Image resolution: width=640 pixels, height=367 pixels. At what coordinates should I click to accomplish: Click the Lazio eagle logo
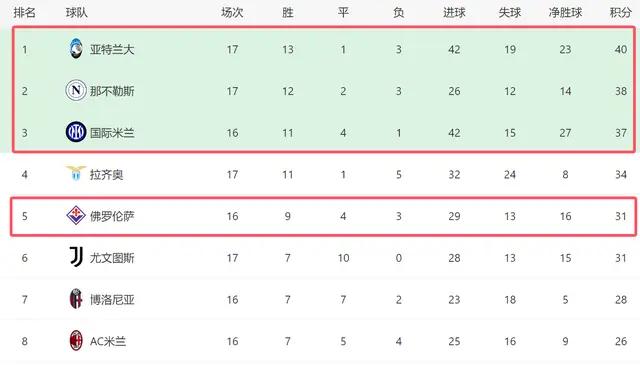coord(76,173)
